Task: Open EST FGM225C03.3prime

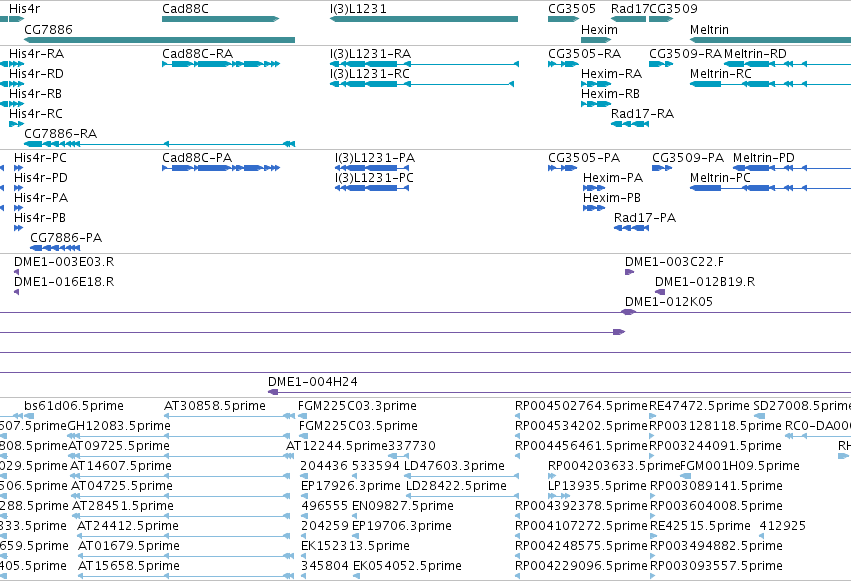Action: coord(358,406)
